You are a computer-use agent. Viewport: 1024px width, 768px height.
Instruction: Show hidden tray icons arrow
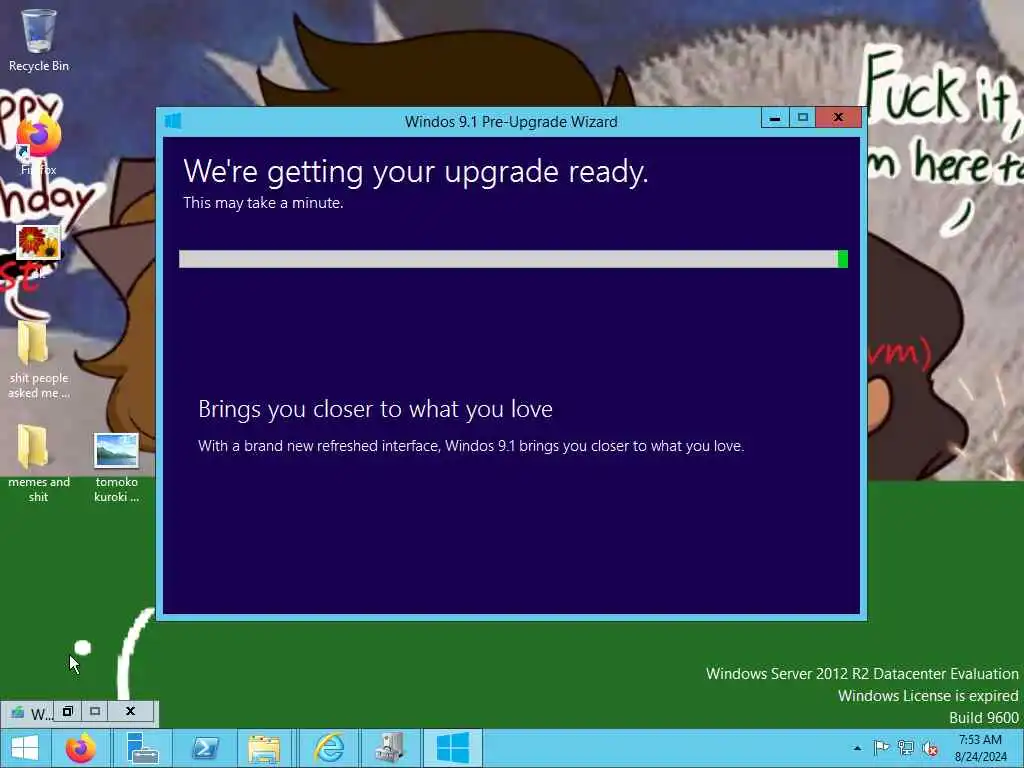coord(857,748)
